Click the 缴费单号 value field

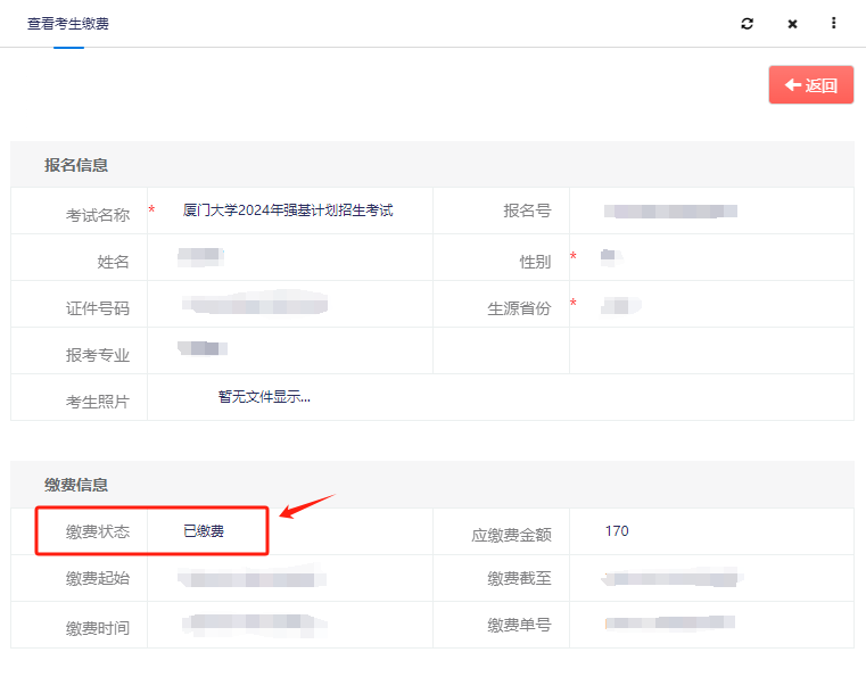[669, 625]
